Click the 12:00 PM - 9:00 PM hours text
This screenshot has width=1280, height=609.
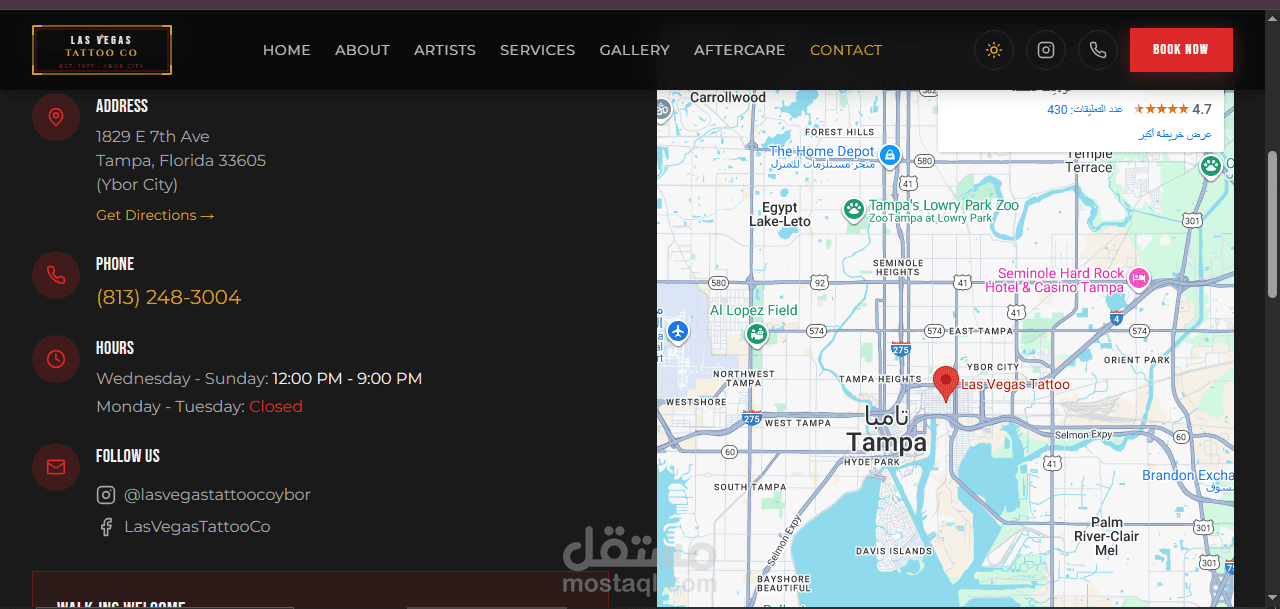pos(347,379)
